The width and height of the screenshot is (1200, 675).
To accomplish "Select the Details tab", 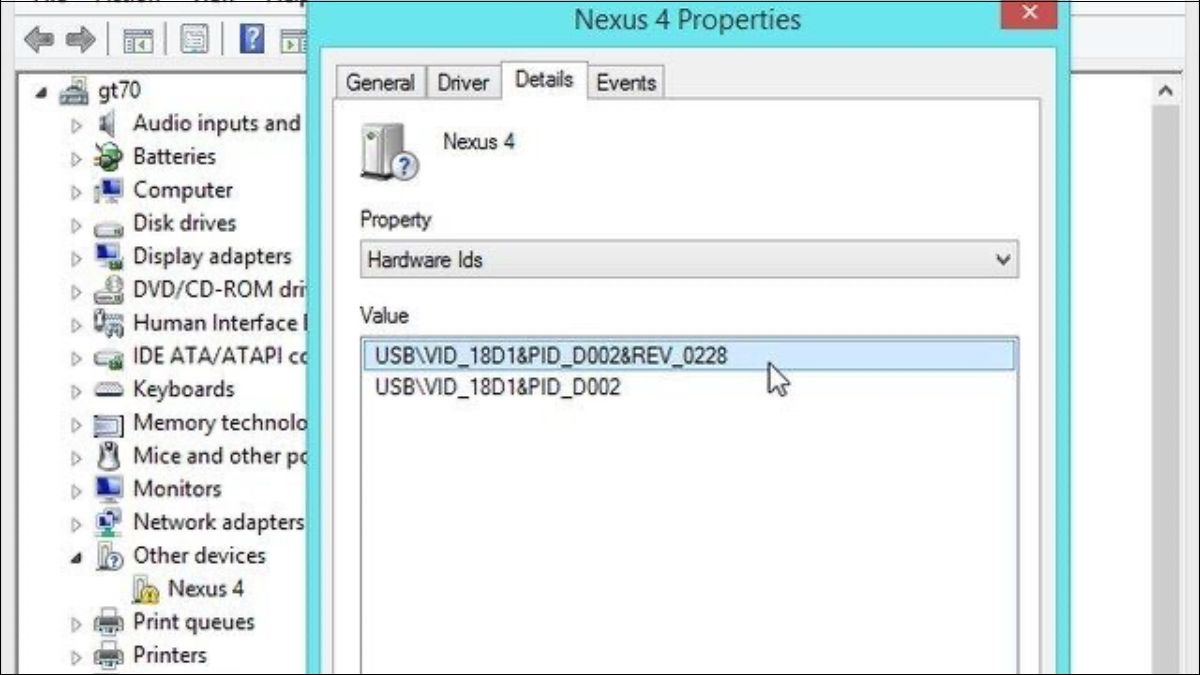I will pyautogui.click(x=544, y=79).
